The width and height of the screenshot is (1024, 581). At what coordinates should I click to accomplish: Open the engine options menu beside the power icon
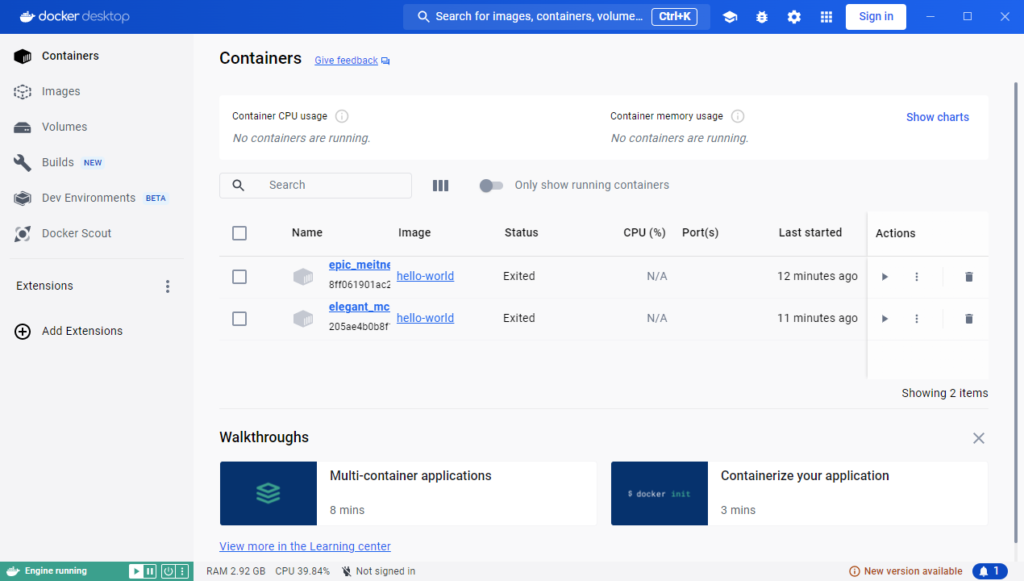coord(183,571)
